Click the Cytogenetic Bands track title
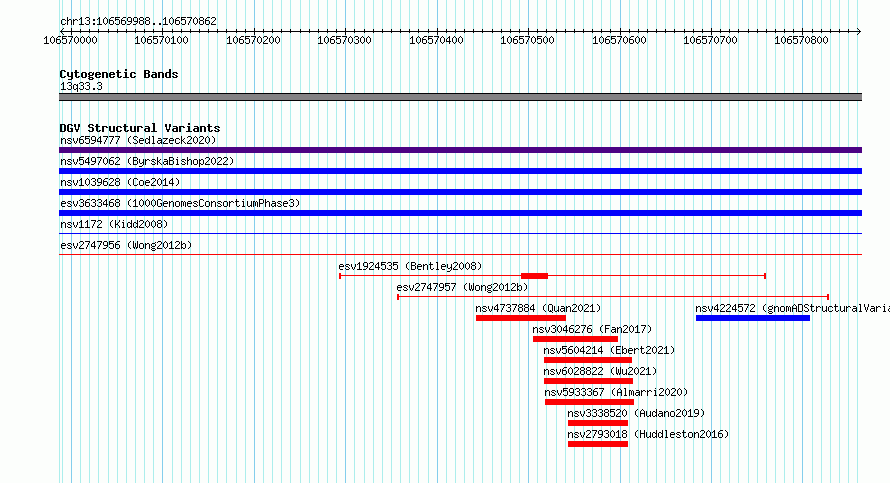The width and height of the screenshot is (890, 483). (119, 74)
